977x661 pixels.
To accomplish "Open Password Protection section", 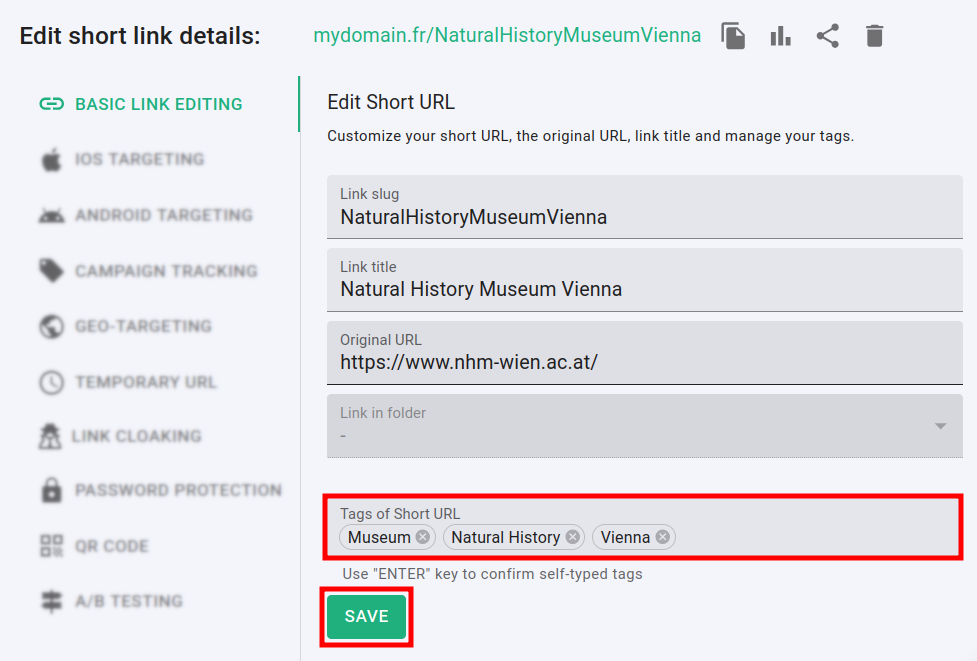I will pos(178,490).
